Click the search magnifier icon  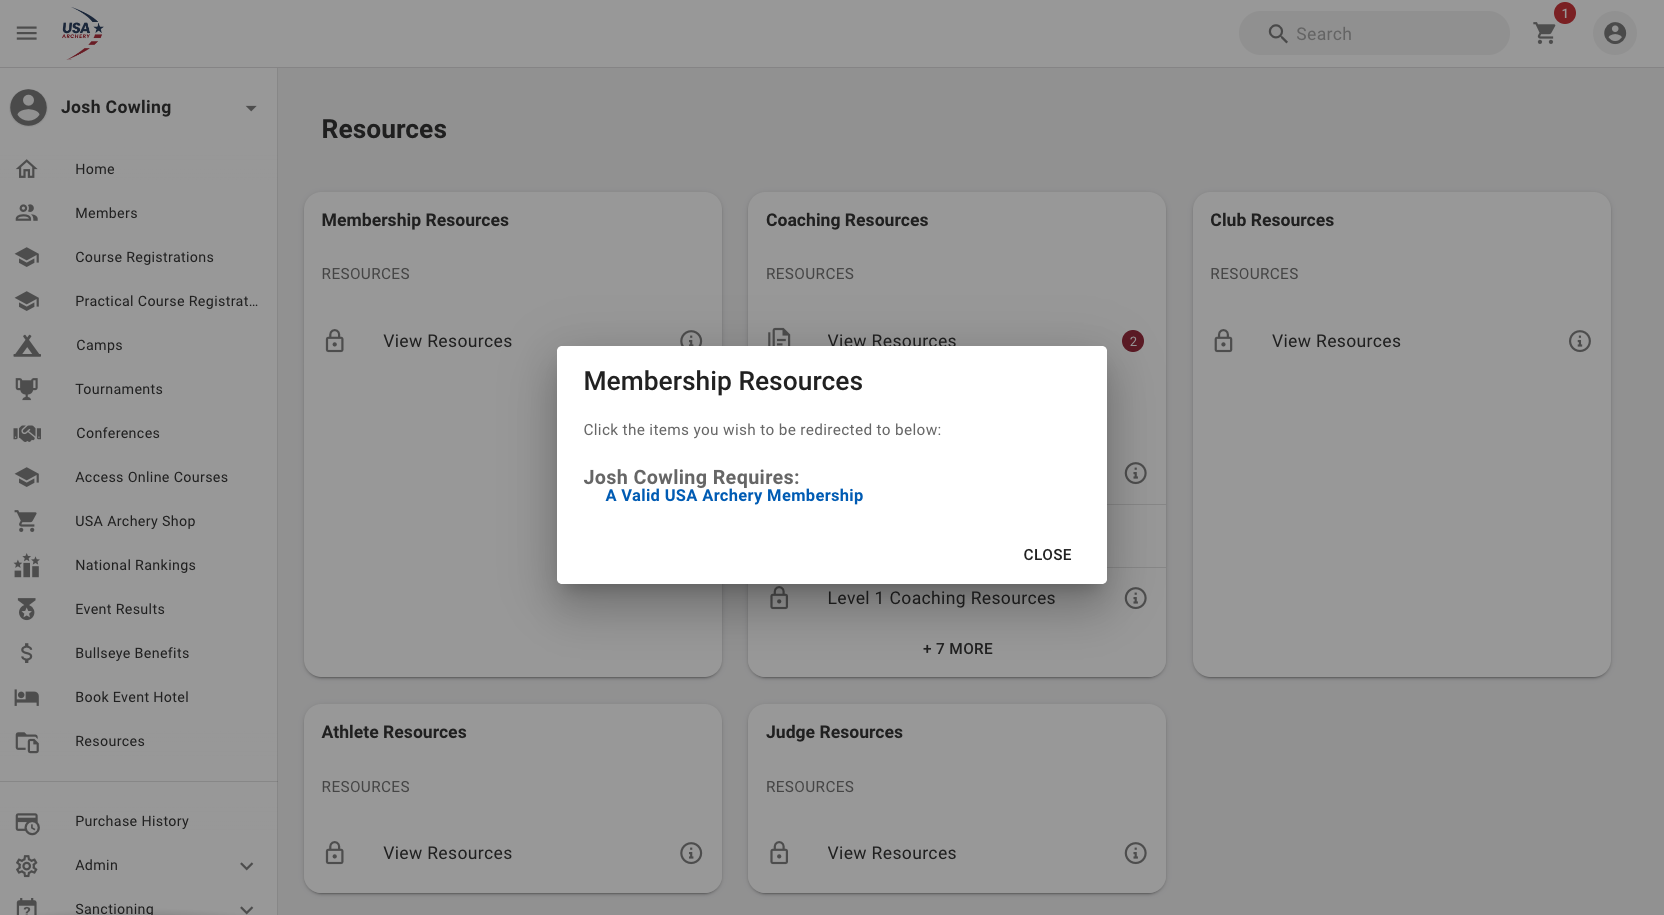1278,34
